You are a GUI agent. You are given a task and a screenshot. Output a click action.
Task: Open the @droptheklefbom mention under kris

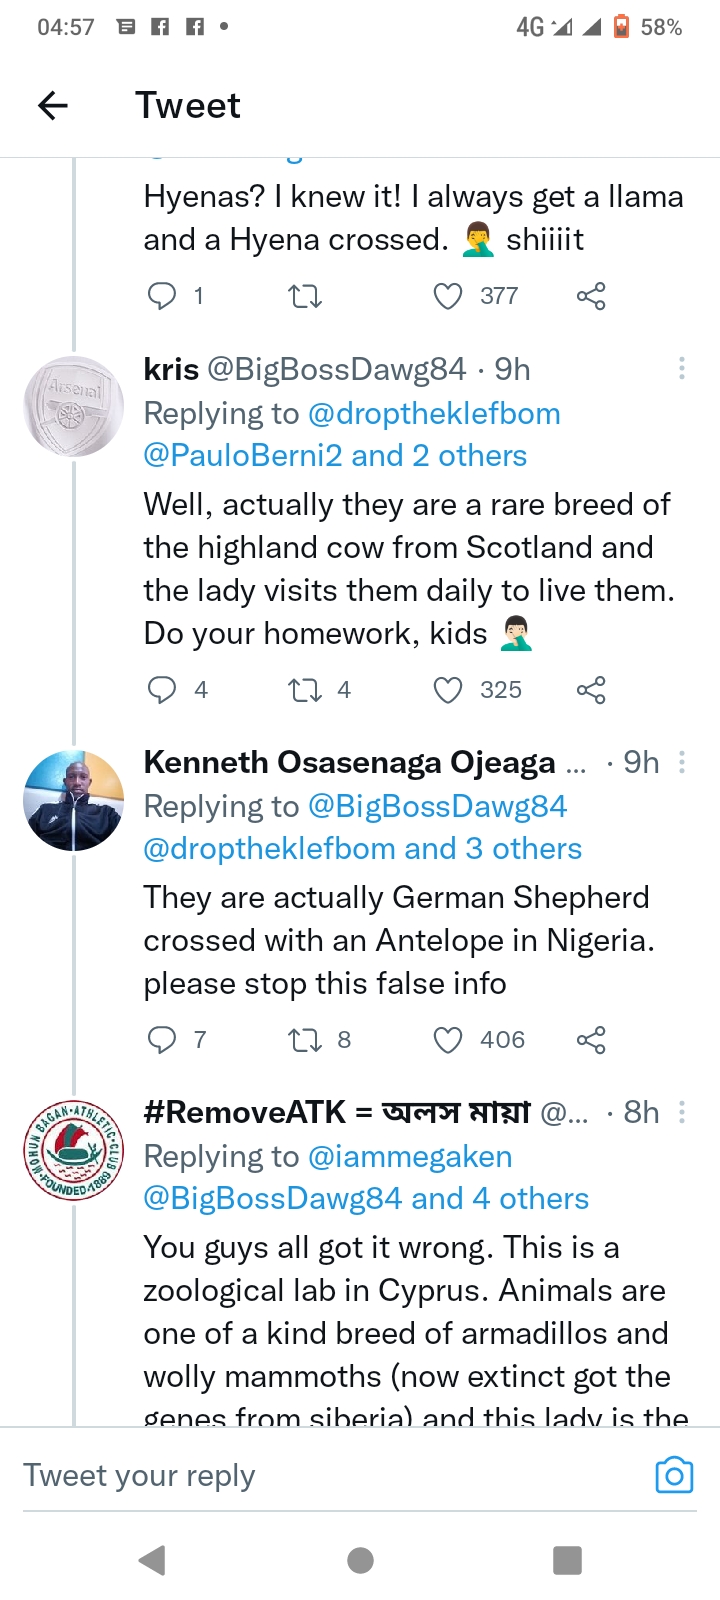pos(434,413)
